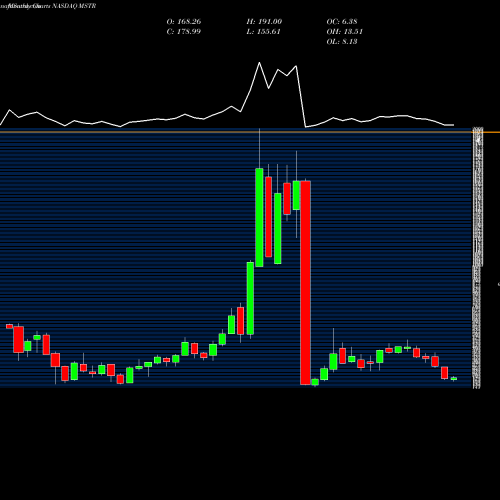Screen dimensions: 500x500
Task: Click the giant red crash candlestick
Action: pyautogui.click(x=305, y=283)
